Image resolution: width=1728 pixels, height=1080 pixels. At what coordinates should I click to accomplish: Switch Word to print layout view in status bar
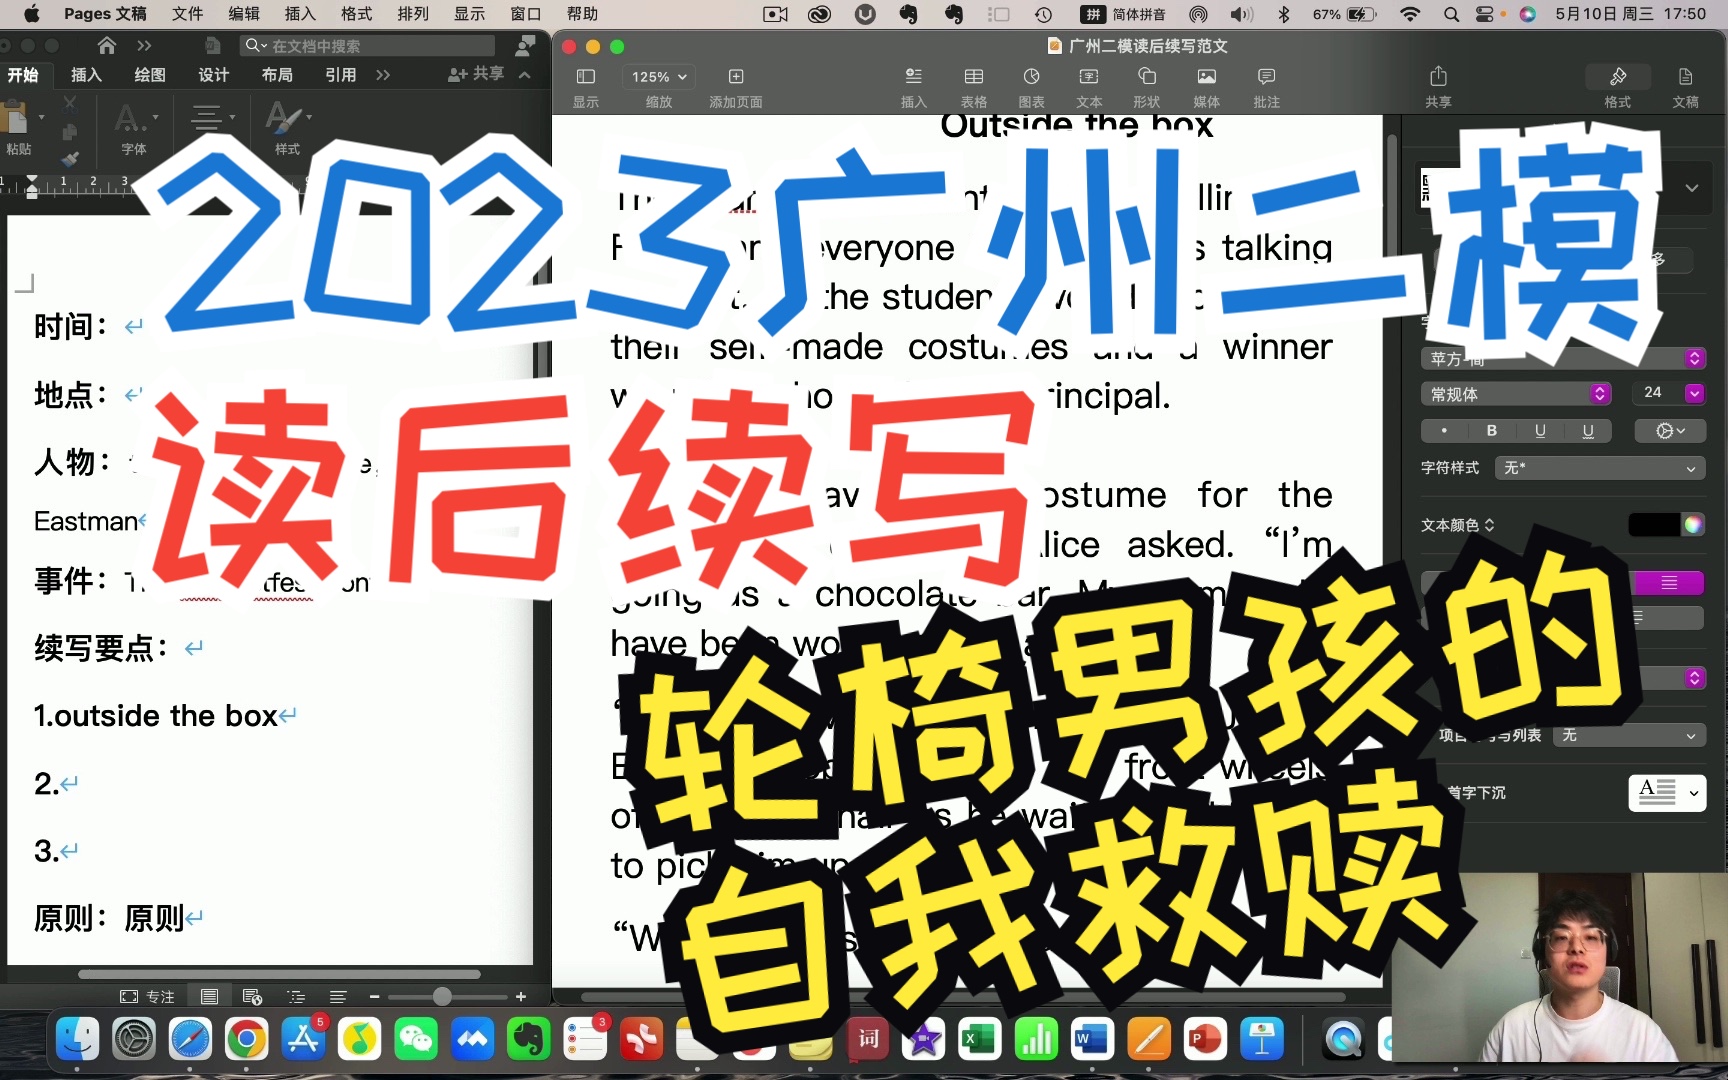(209, 996)
